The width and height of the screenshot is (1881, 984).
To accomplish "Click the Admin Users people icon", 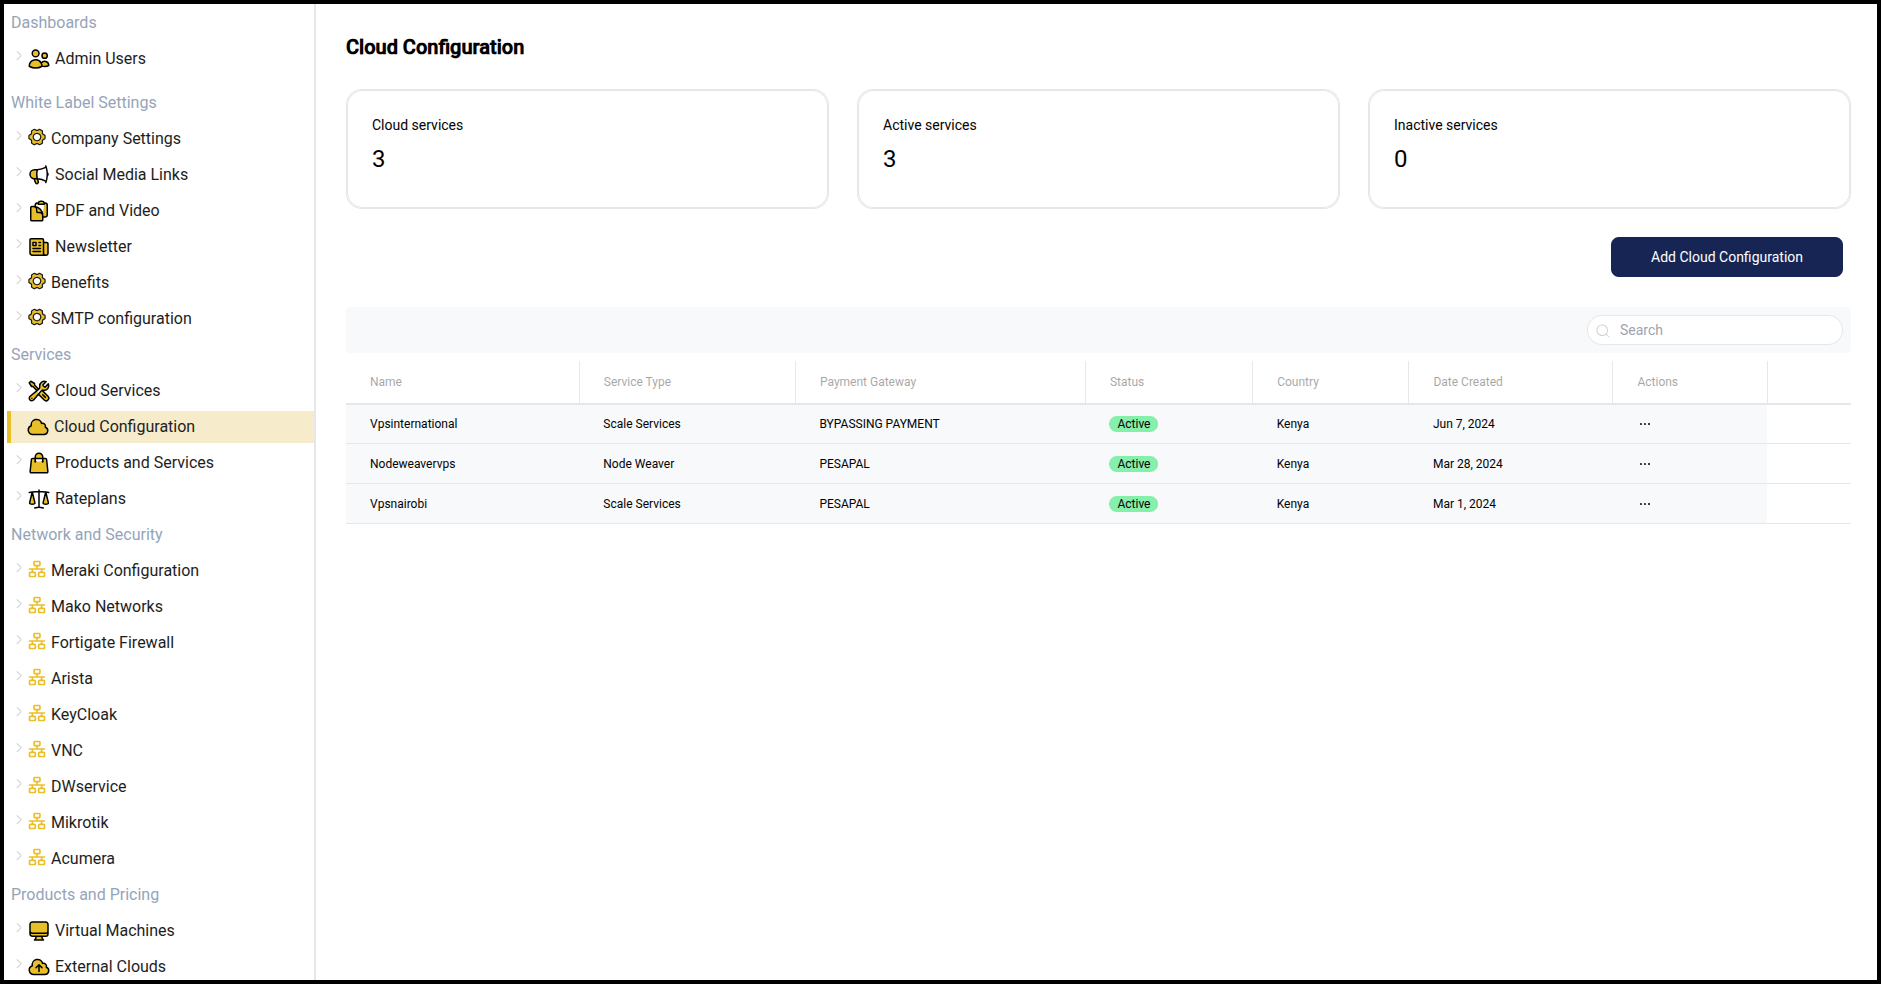I will click(39, 59).
